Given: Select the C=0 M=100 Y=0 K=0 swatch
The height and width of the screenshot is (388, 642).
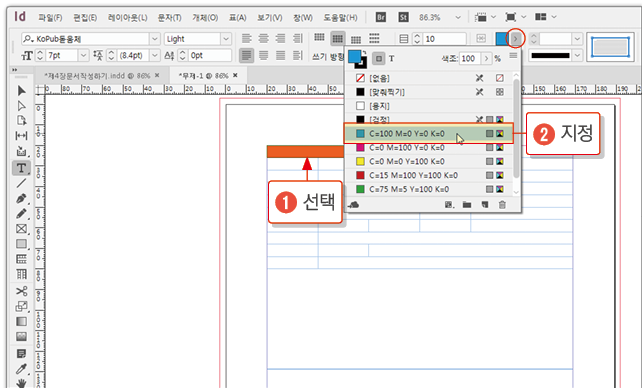Looking at the screenshot, I should click(429, 148).
